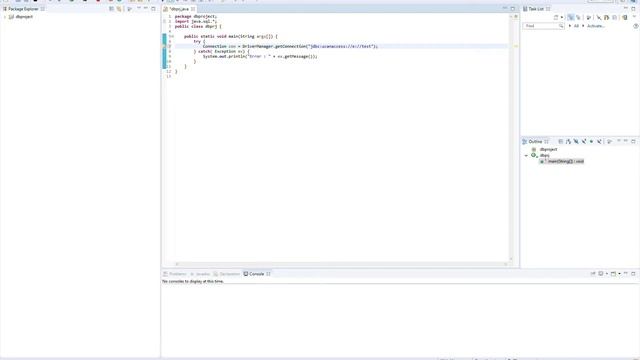Click the Pin Console icon
Screen dimensions: 640x360
pos(593,274)
